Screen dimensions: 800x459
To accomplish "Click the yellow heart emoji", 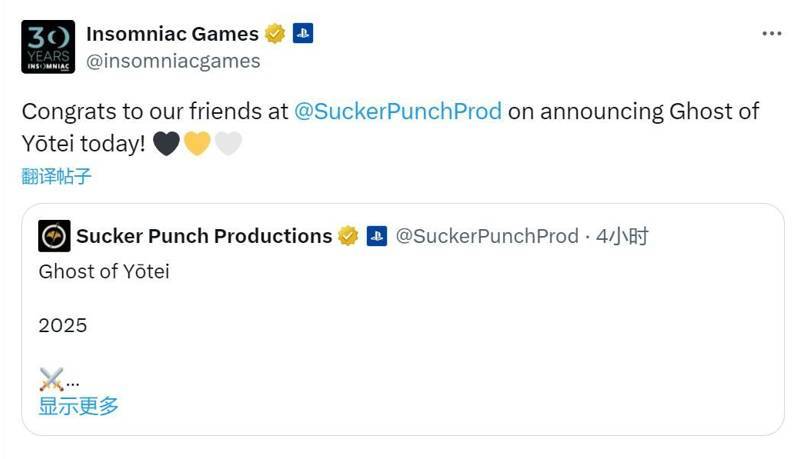I will pyautogui.click(x=197, y=143).
